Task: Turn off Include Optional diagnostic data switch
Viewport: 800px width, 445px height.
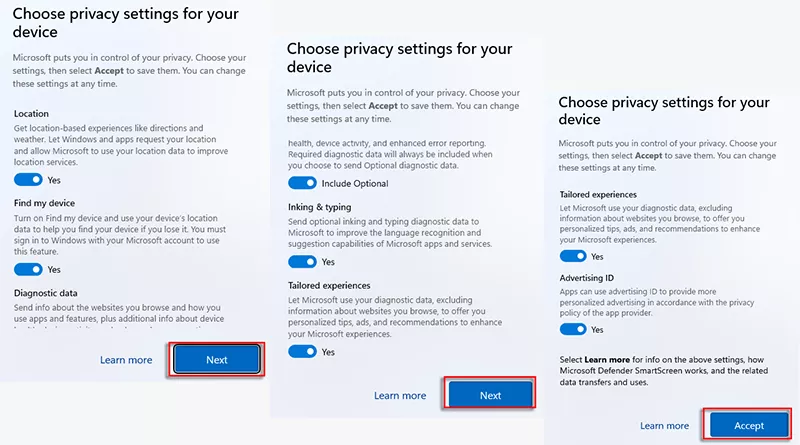Action: pyautogui.click(x=302, y=183)
